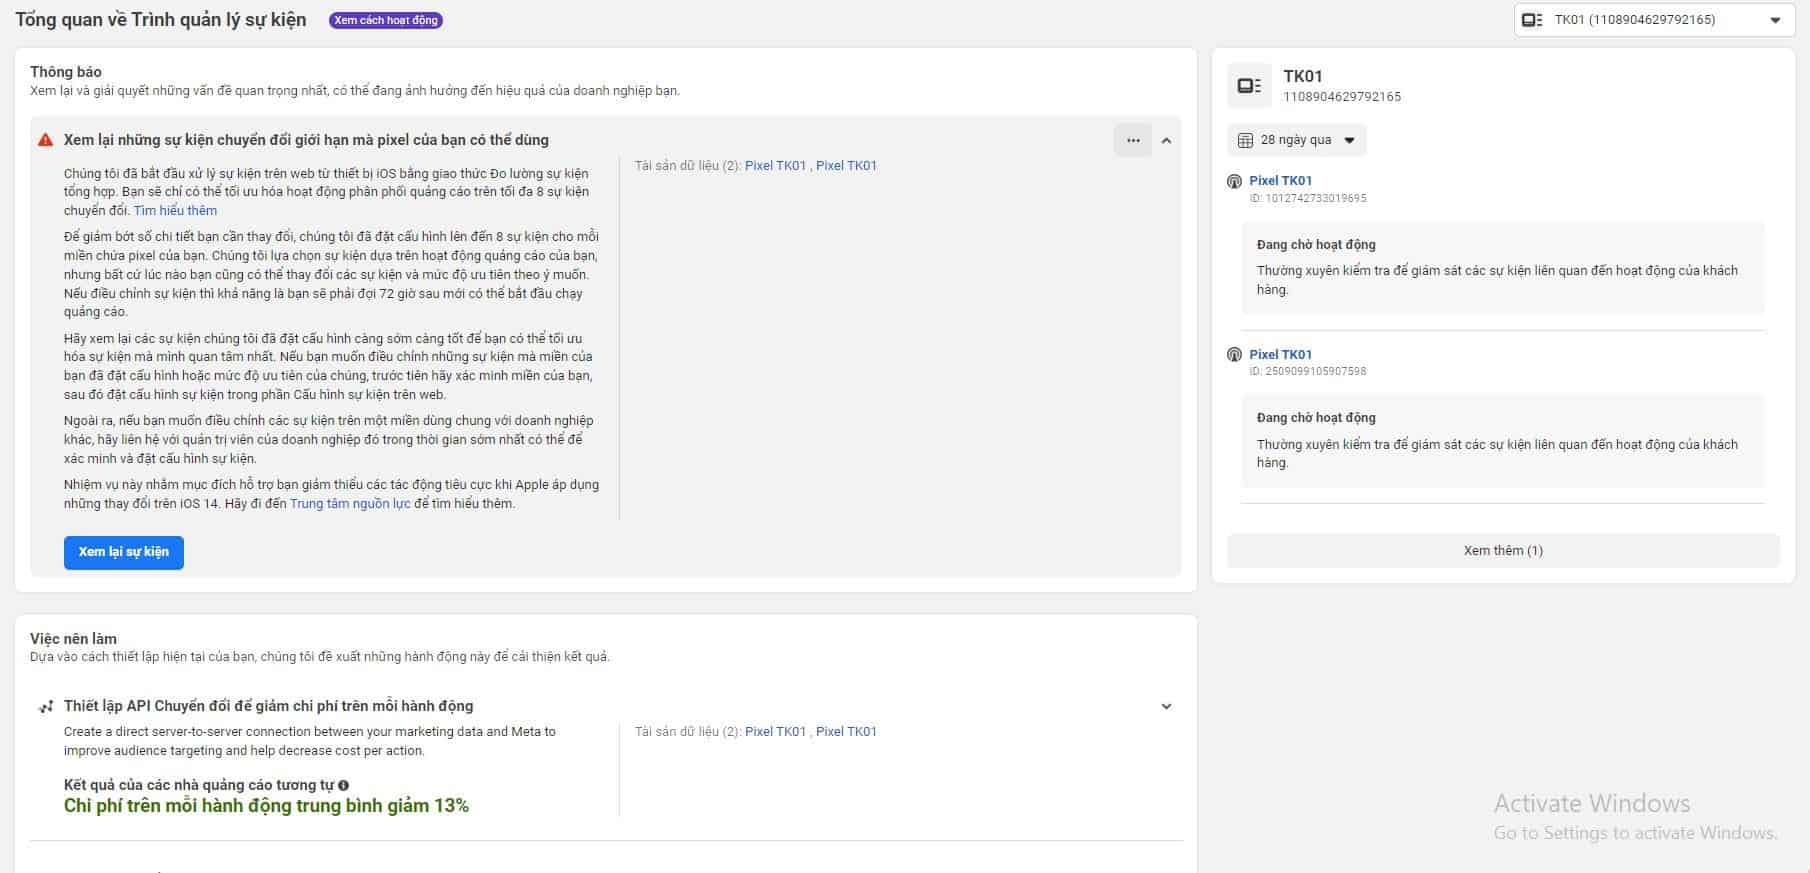Open Pixel TK01 with ID 1012742733019695
The height and width of the screenshot is (873, 1810).
pyautogui.click(x=1280, y=181)
